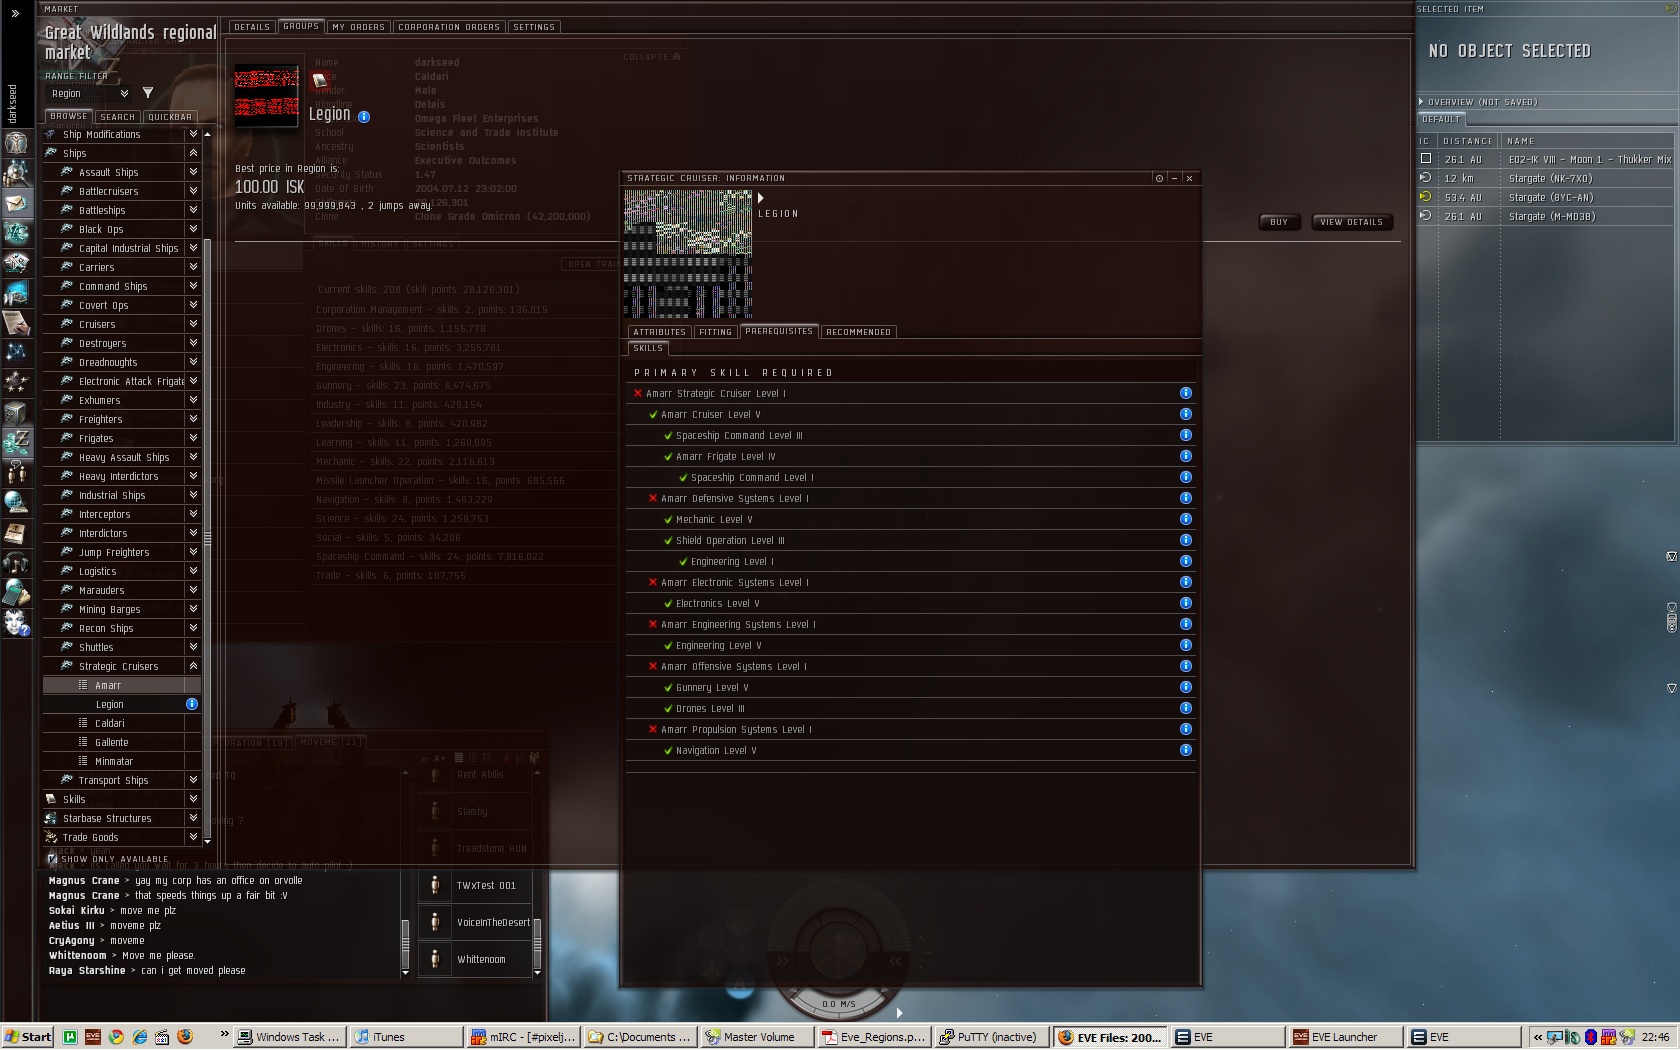Click the View Details button
The width and height of the screenshot is (1680, 1050).
[1351, 222]
